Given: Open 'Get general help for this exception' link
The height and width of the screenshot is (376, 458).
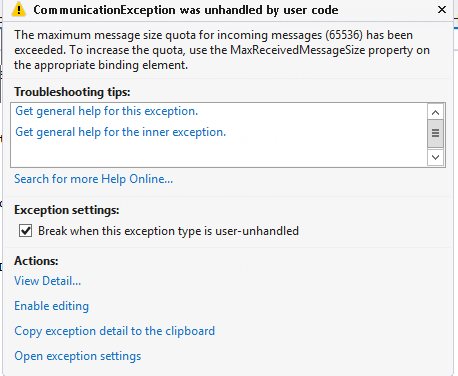Looking at the screenshot, I should coord(107,111).
